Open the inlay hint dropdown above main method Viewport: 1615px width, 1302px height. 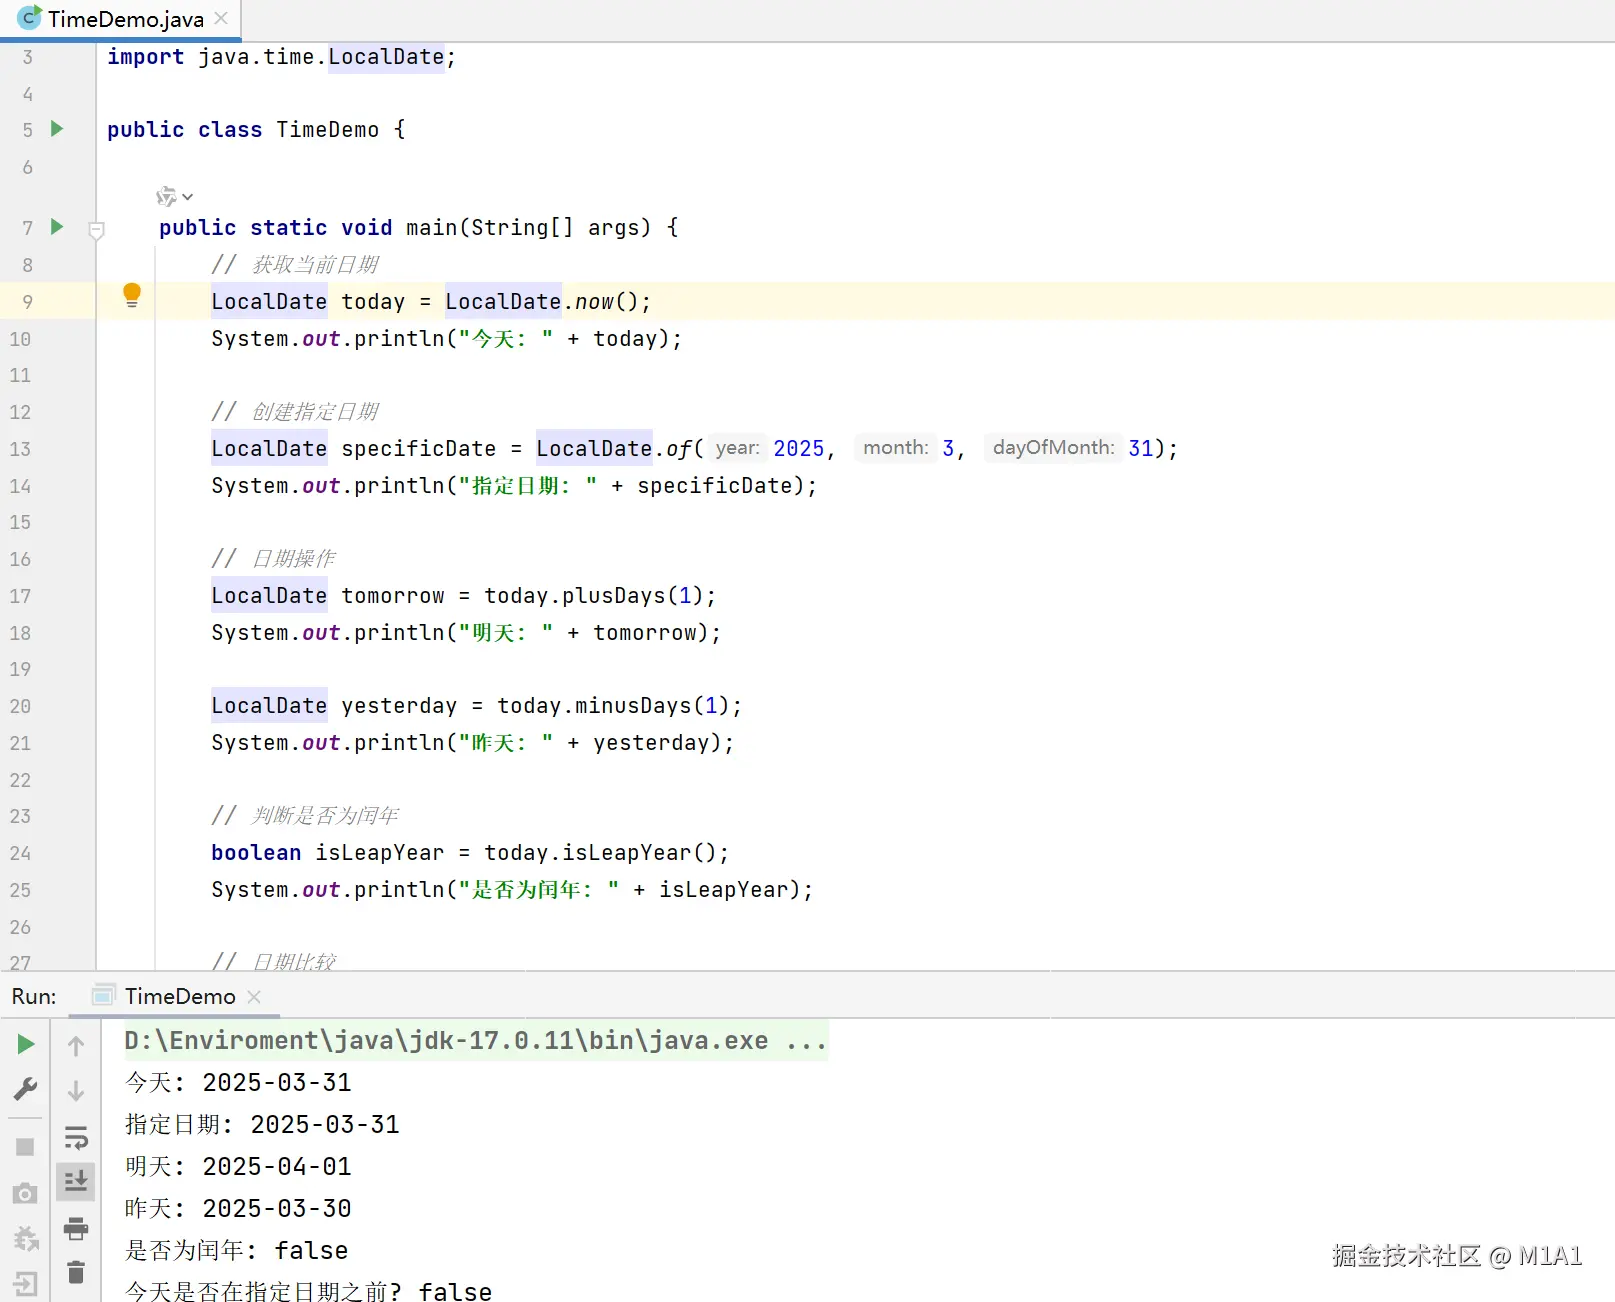(x=174, y=196)
